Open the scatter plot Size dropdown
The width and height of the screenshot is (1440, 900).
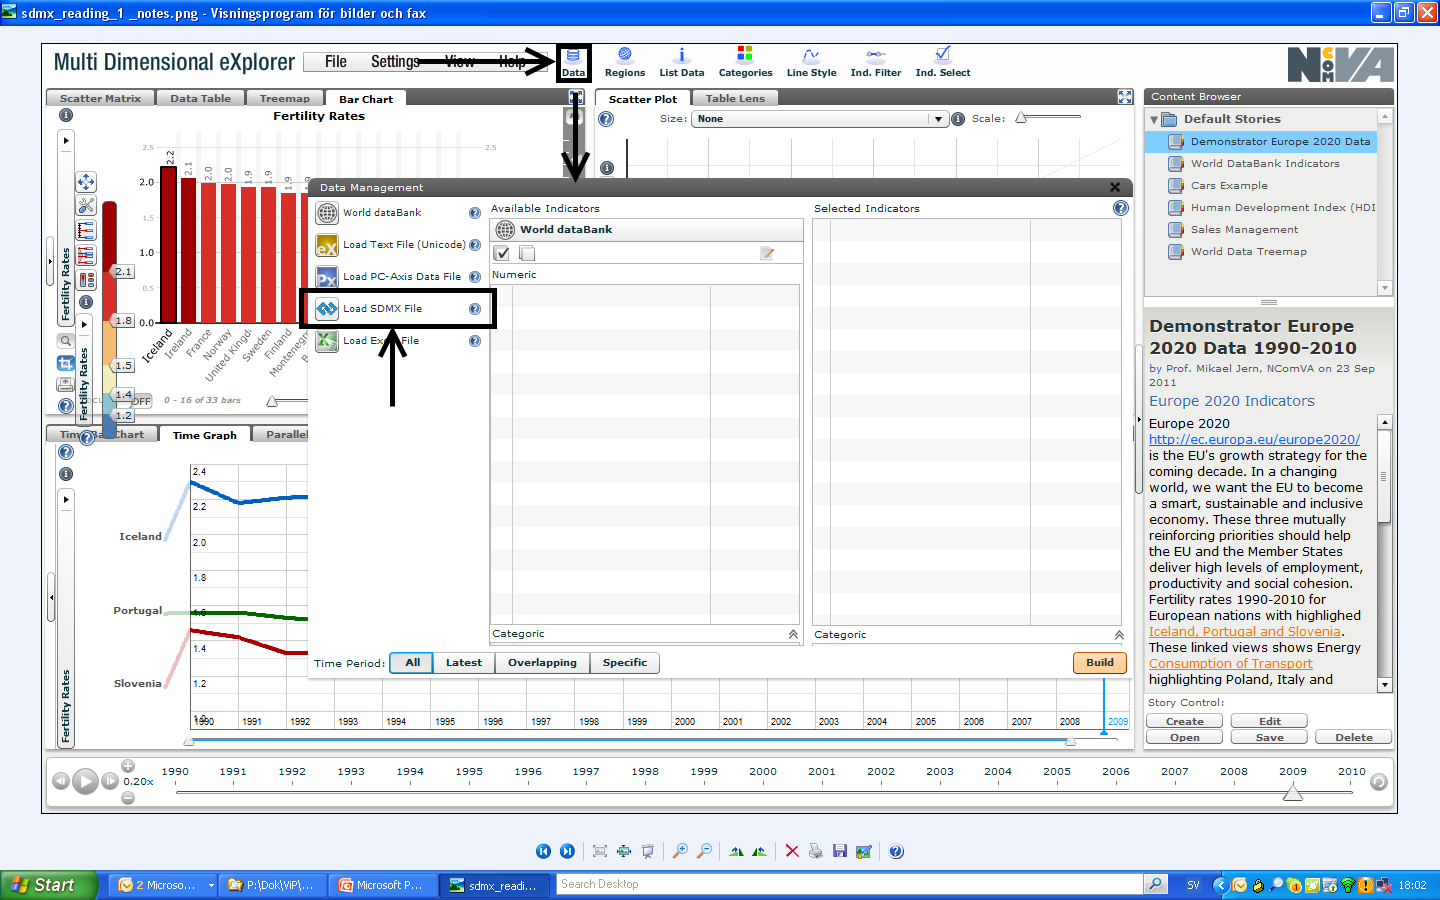coord(820,119)
